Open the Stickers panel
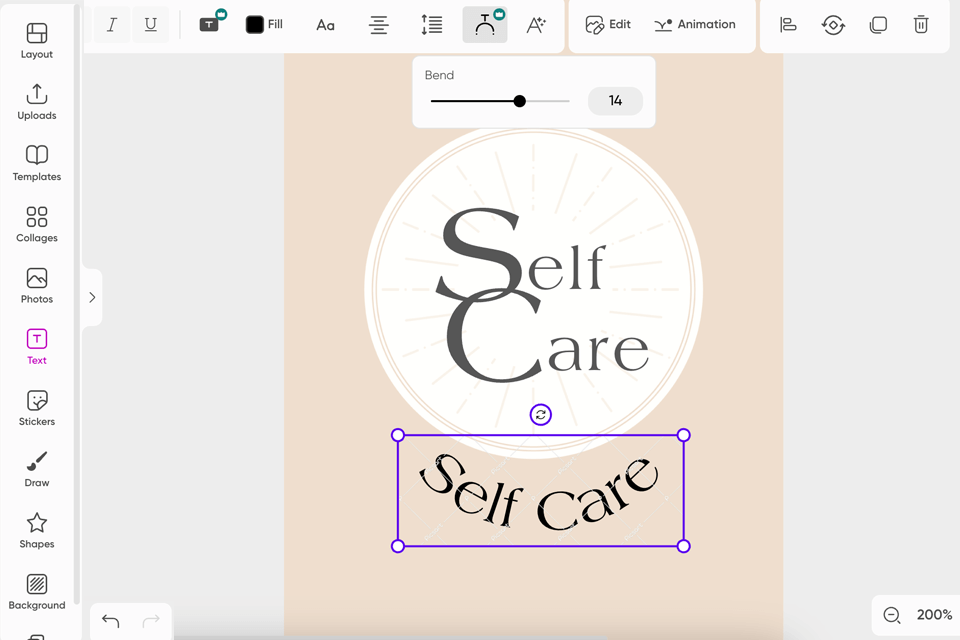Screen dimensions: 960x640 tap(37, 408)
